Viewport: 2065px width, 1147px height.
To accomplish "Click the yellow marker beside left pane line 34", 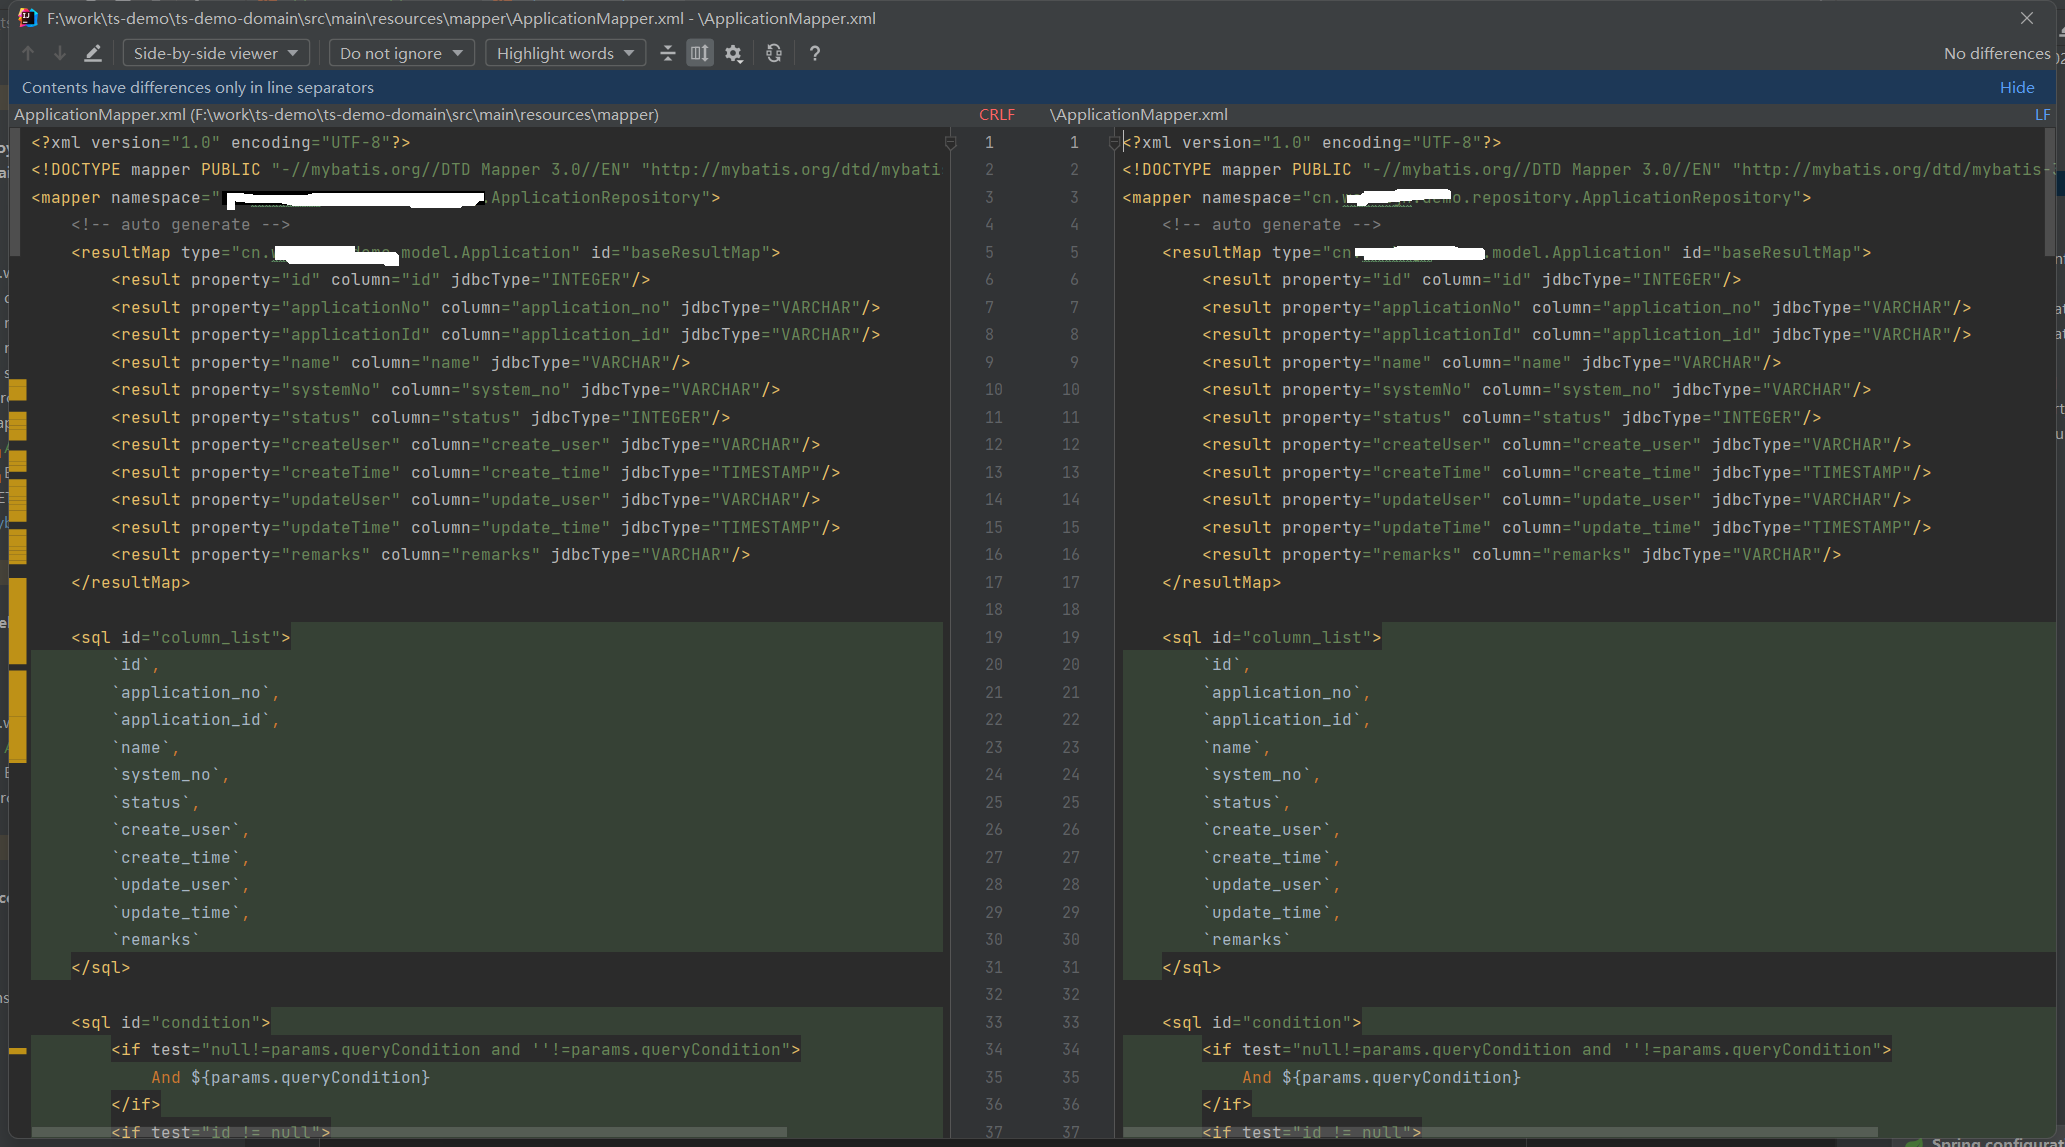I will [x=18, y=1050].
